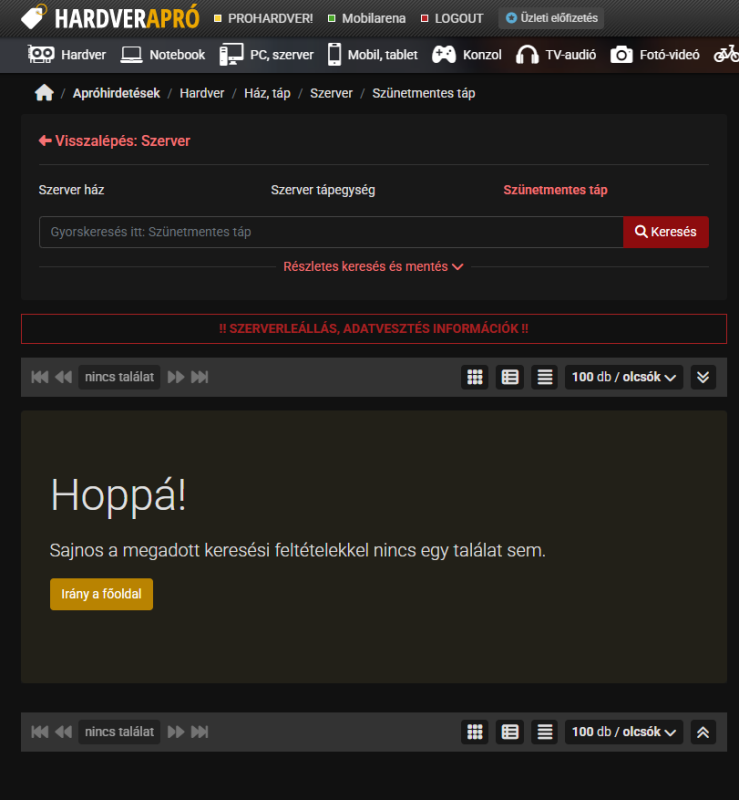The width and height of the screenshot is (739, 800).
Task: Focus the Gyorskeresés search field
Action: (x=331, y=232)
